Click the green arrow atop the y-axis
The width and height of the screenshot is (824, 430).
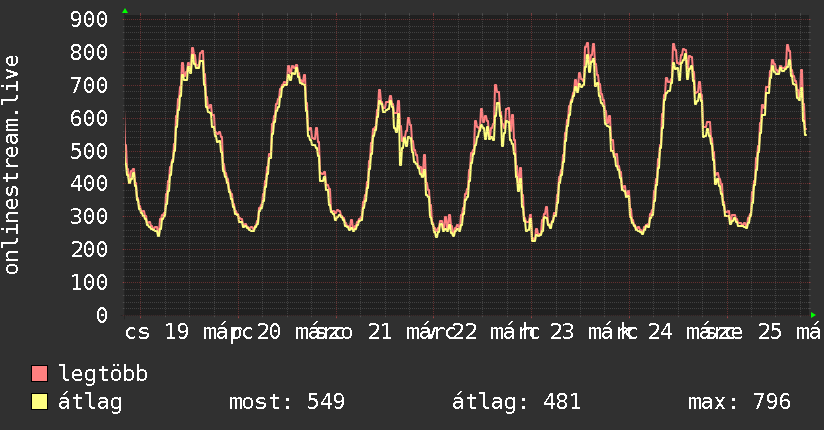pyautogui.click(x=125, y=11)
